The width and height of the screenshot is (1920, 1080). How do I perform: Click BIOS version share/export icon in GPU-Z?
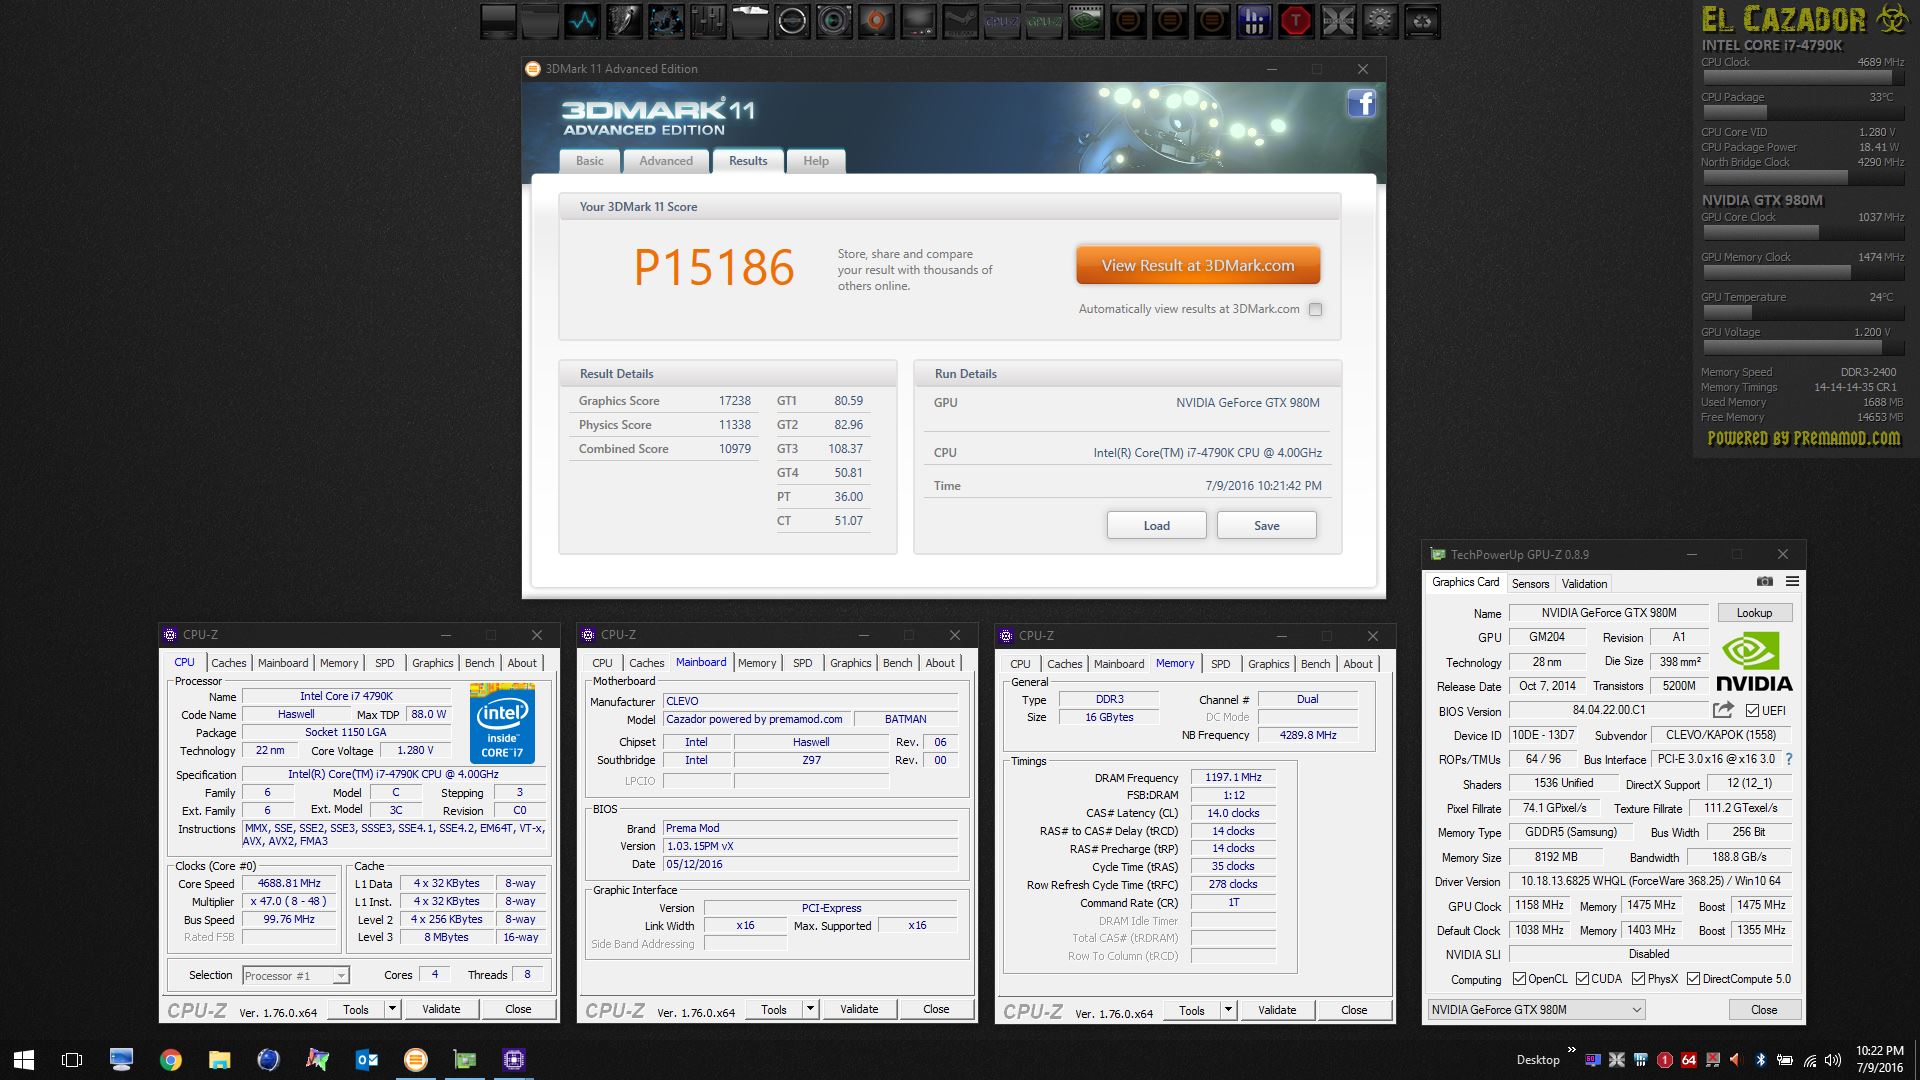pyautogui.click(x=1723, y=710)
